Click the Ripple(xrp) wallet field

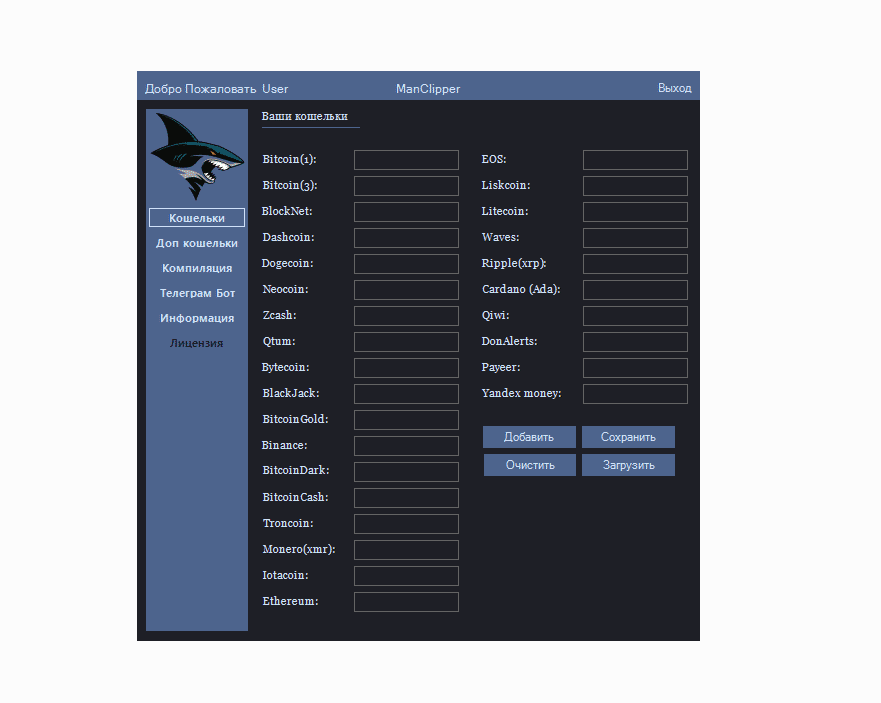(634, 263)
